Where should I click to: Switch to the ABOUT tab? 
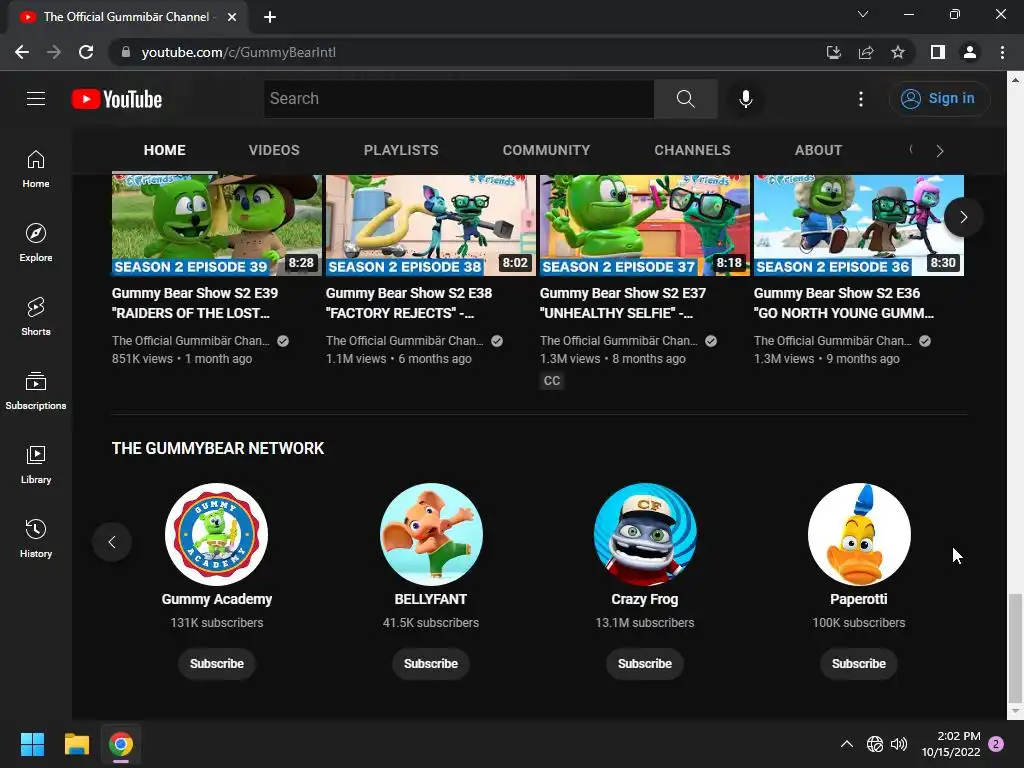[x=818, y=150]
